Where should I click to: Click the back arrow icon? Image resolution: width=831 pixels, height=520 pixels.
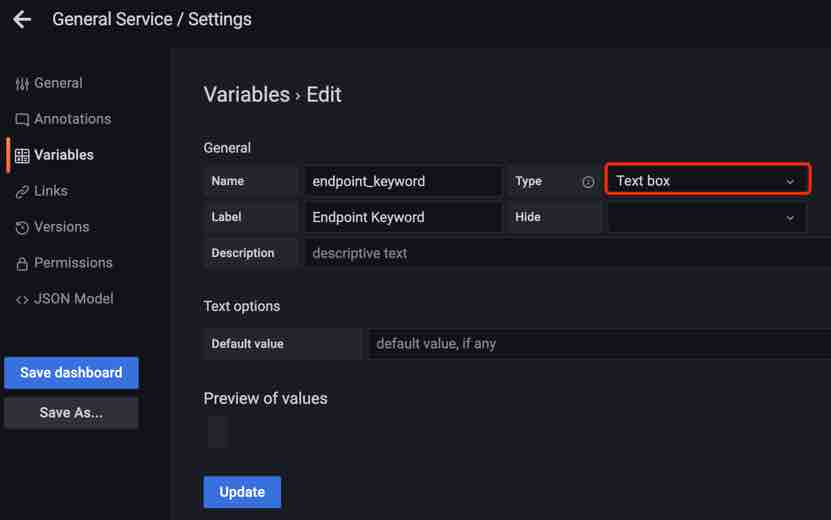(x=22, y=19)
